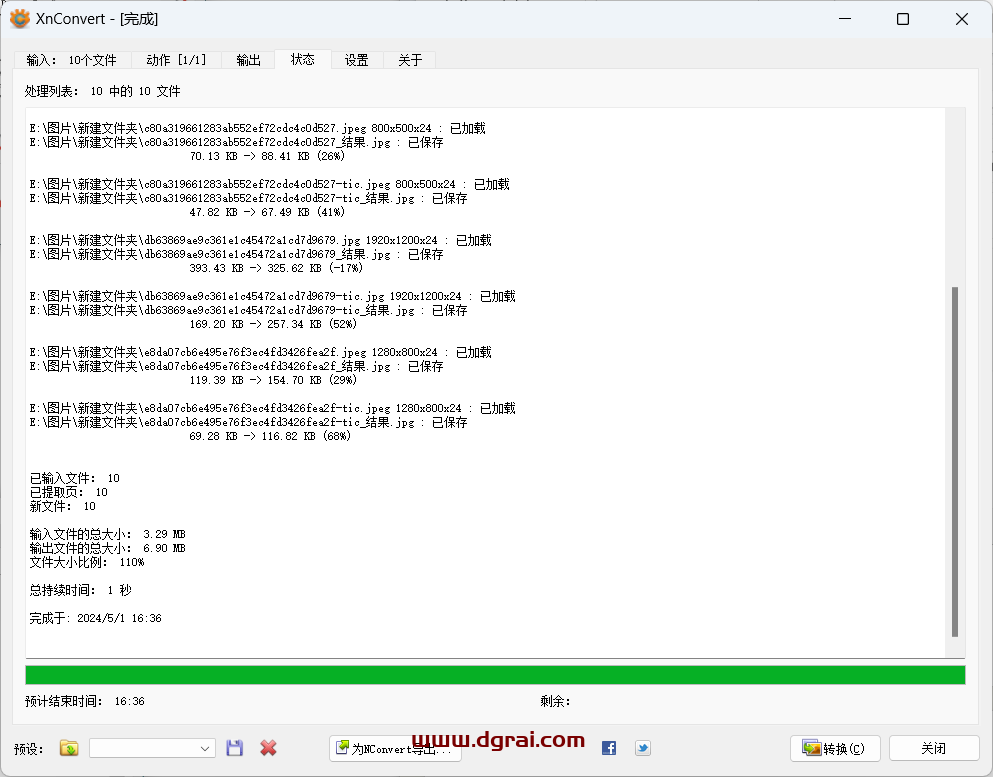Screen dimensions: 993x777
Task: Expand the preset combo box
Action: 152,749
